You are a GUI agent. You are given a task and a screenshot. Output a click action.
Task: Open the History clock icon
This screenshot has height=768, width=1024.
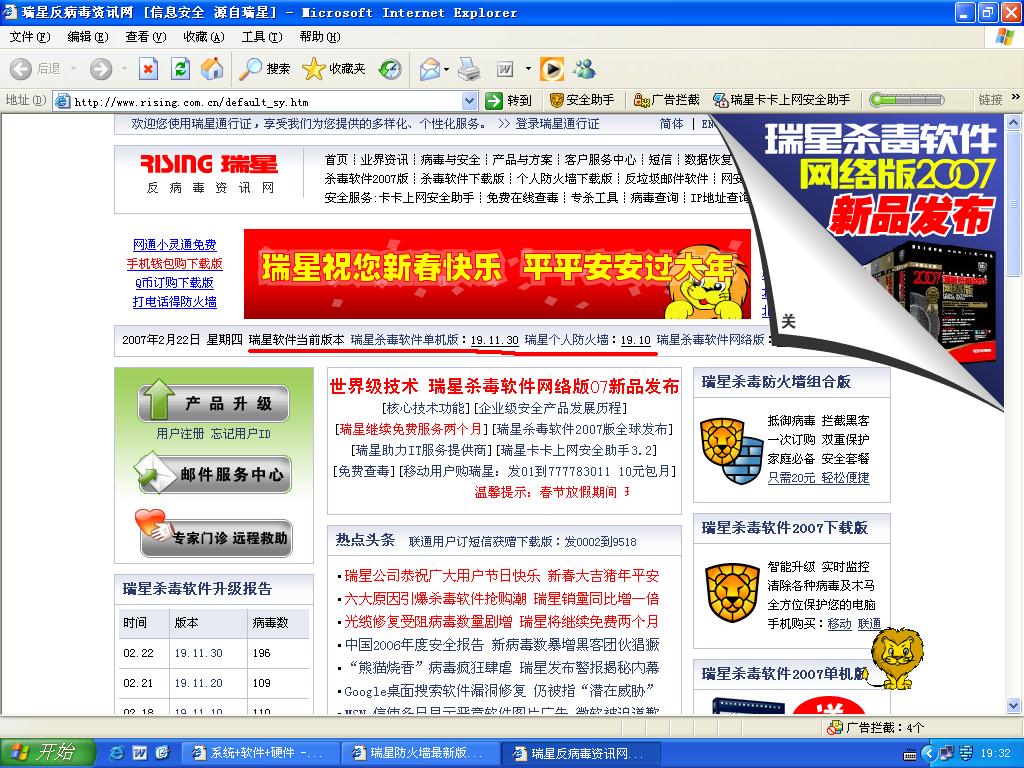pyautogui.click(x=391, y=69)
